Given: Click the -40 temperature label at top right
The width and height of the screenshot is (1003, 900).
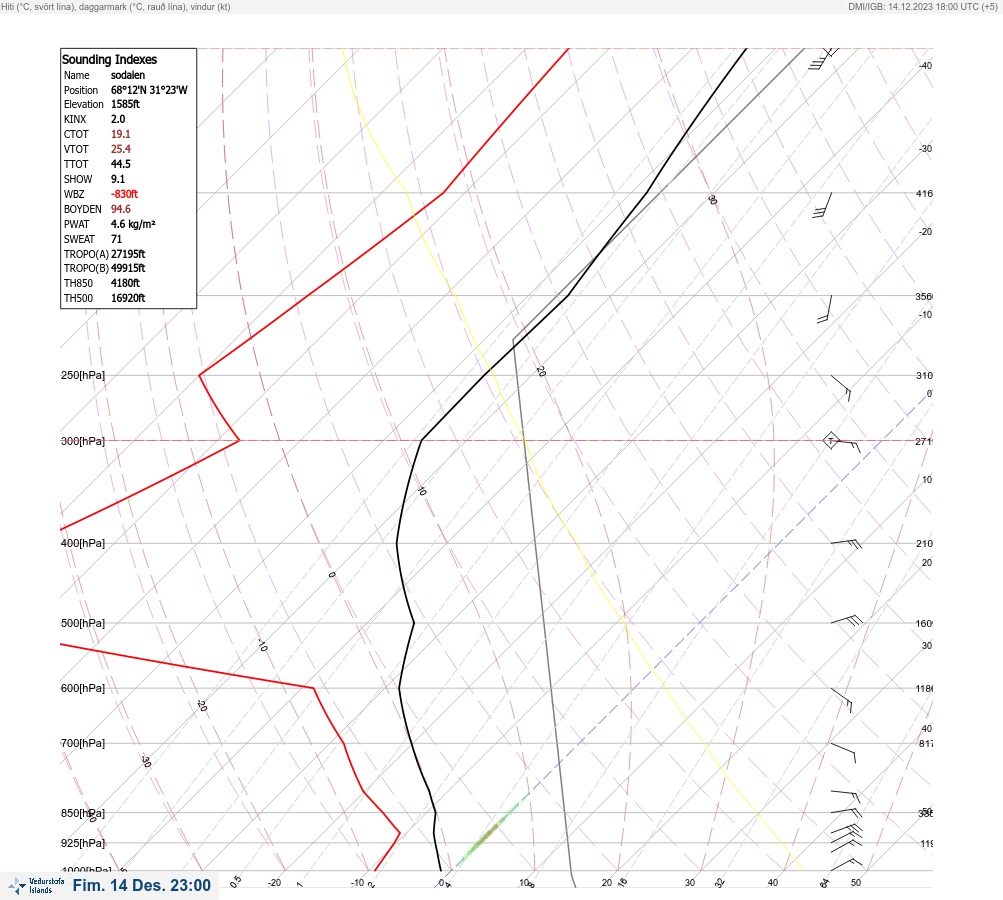Looking at the screenshot, I should coord(926,65).
